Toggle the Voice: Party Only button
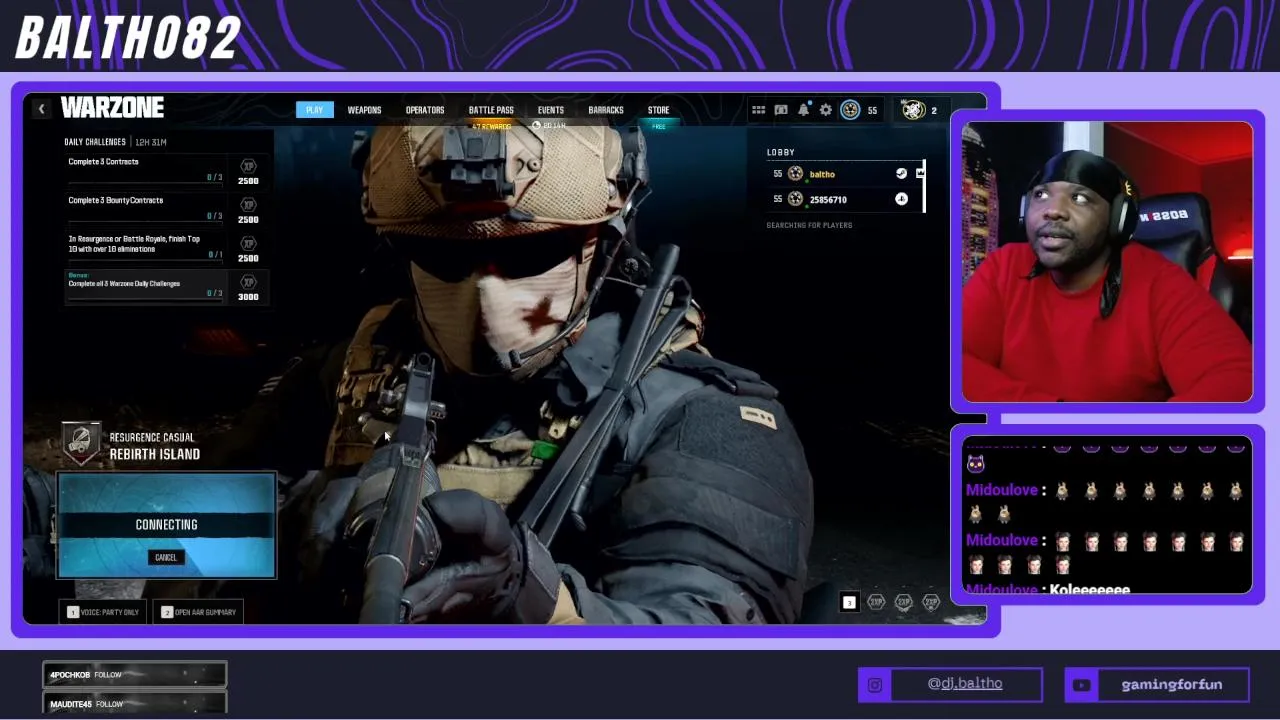The height and width of the screenshot is (720, 1280). [x=104, y=612]
